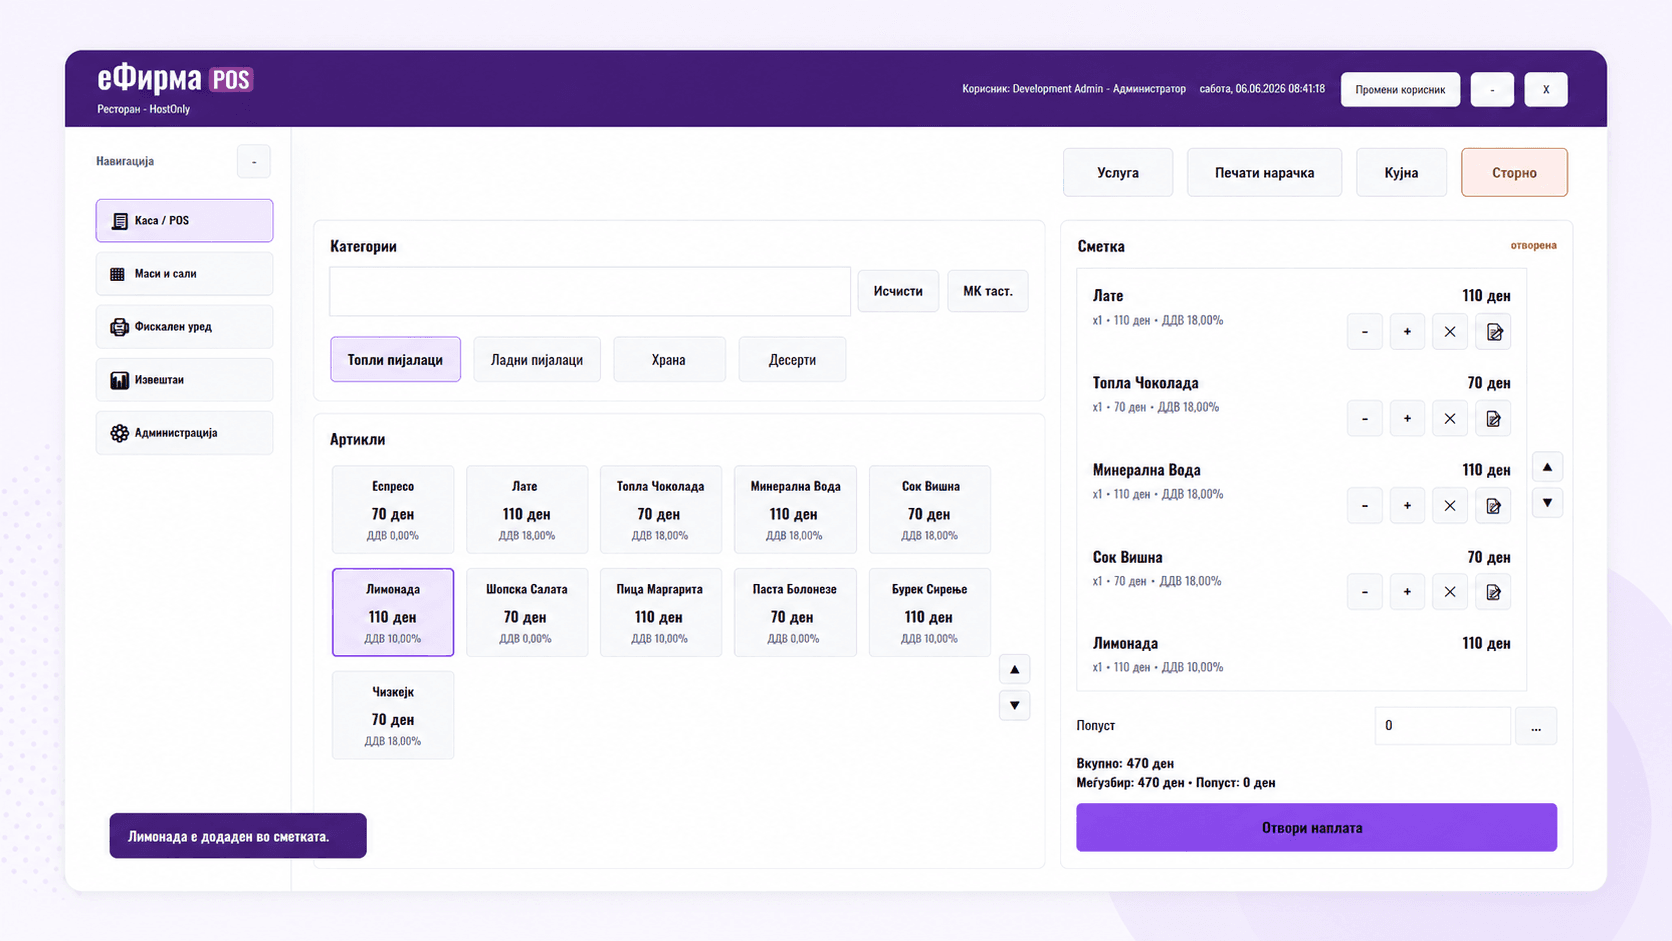Viewport: 1672px width, 941px height.
Task: Select the Лимонада article tile
Action: (x=393, y=612)
